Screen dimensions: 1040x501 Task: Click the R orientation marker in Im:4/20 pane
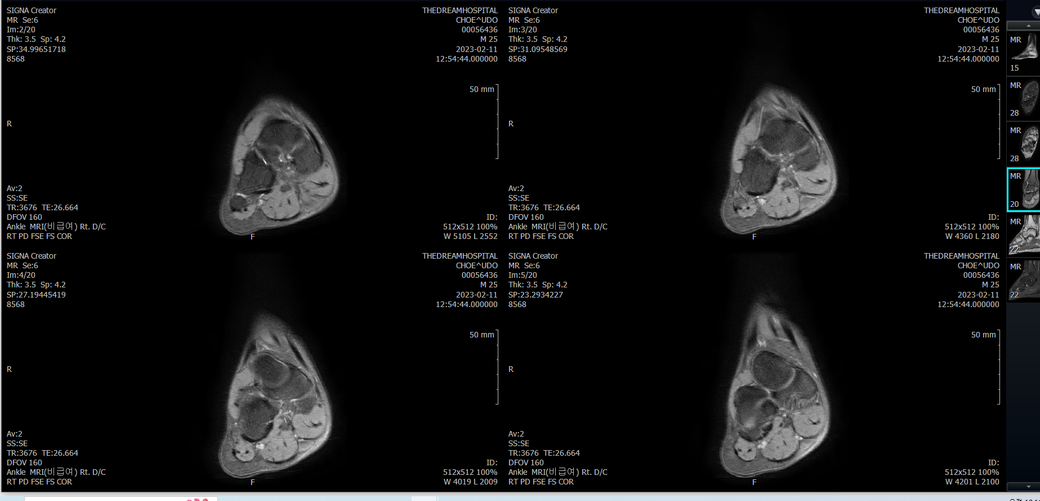click(10, 369)
